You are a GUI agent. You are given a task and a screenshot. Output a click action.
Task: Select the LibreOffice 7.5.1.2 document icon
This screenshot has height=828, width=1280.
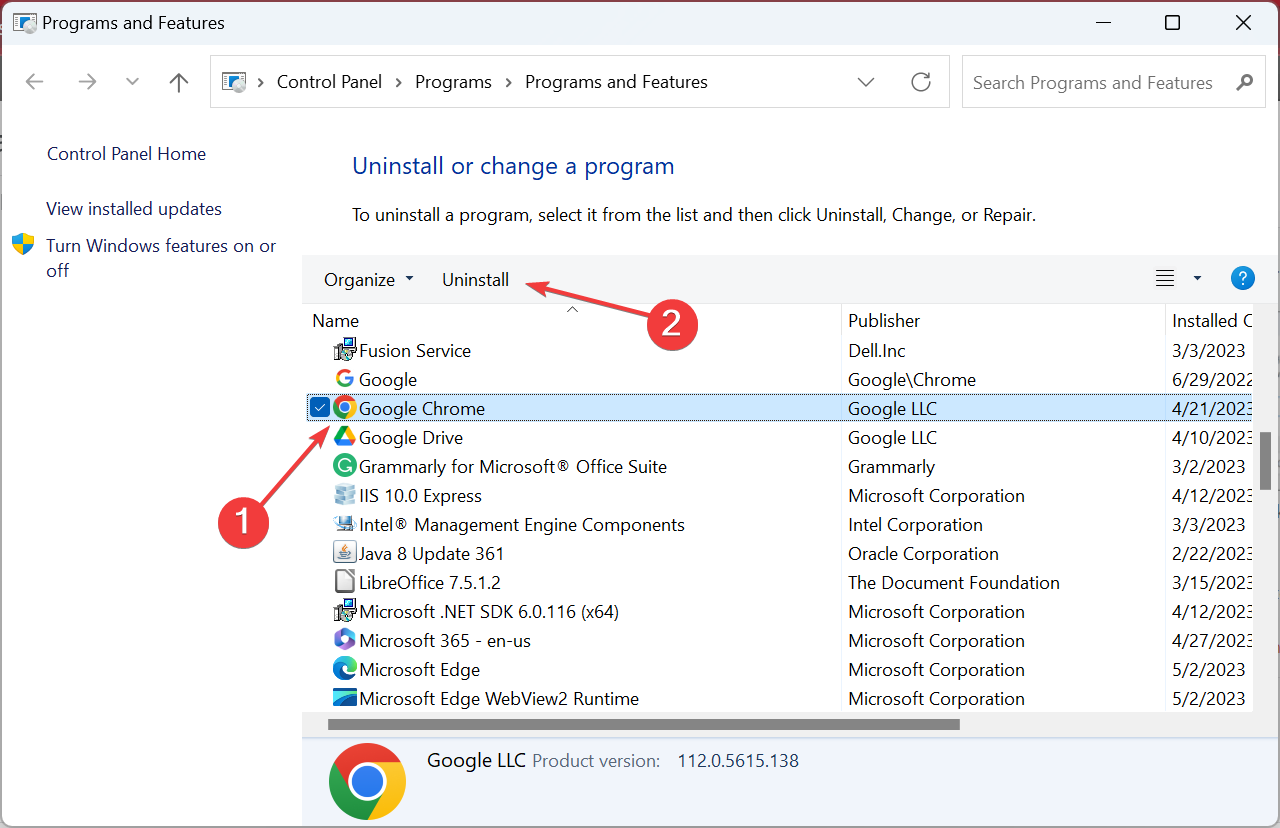344,581
